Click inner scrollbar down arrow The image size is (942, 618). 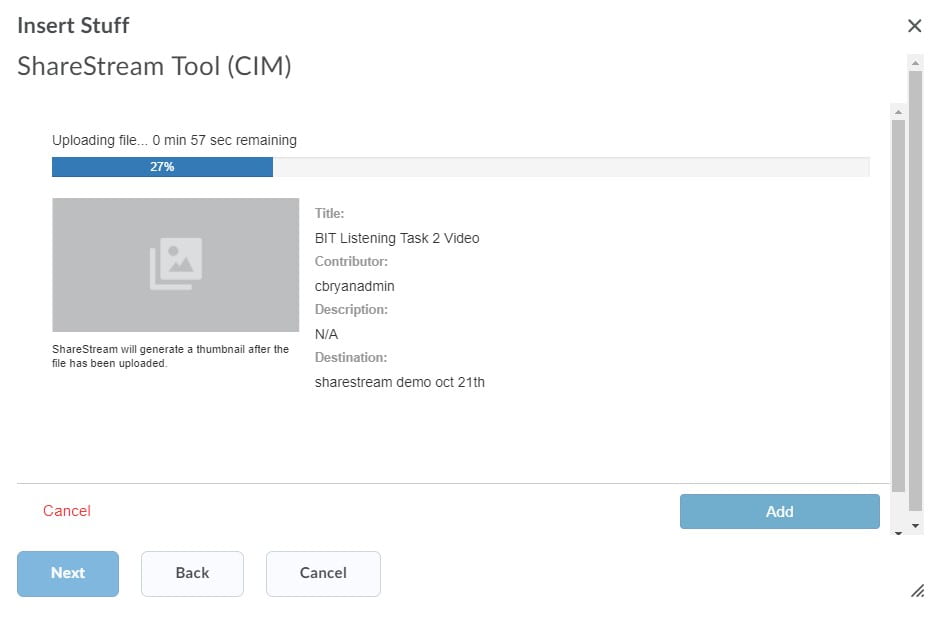pyautogui.click(x=898, y=533)
